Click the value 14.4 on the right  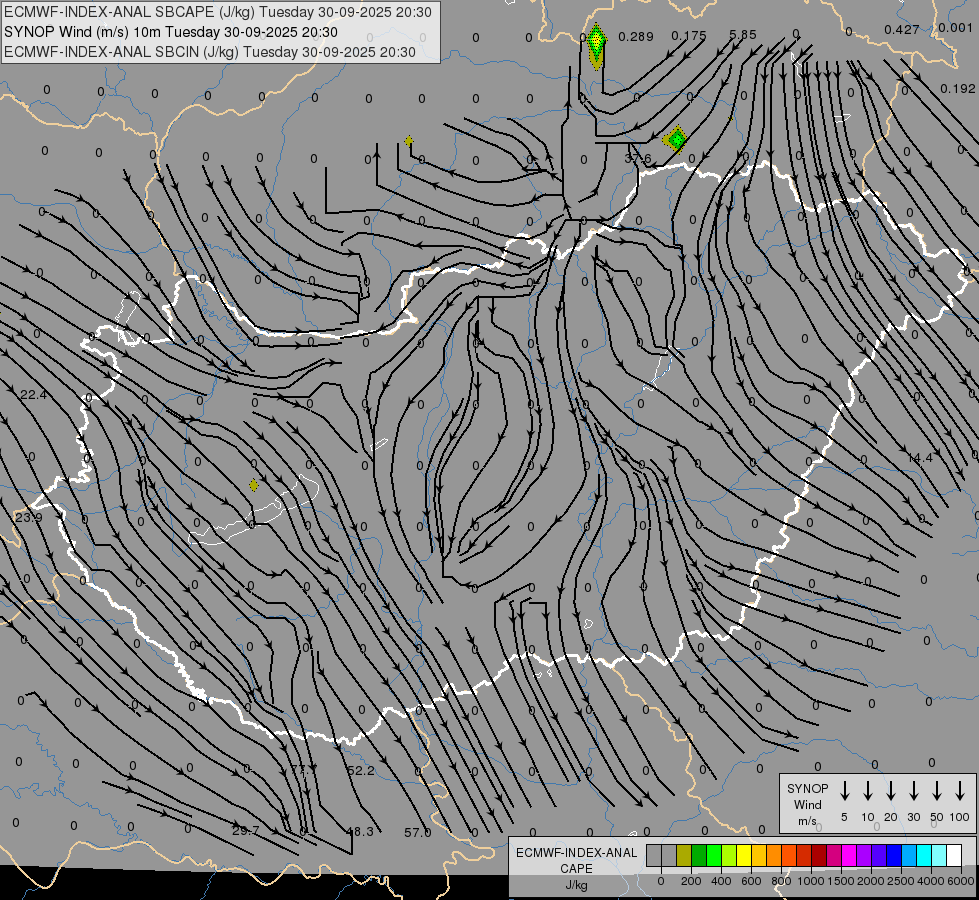click(920, 458)
